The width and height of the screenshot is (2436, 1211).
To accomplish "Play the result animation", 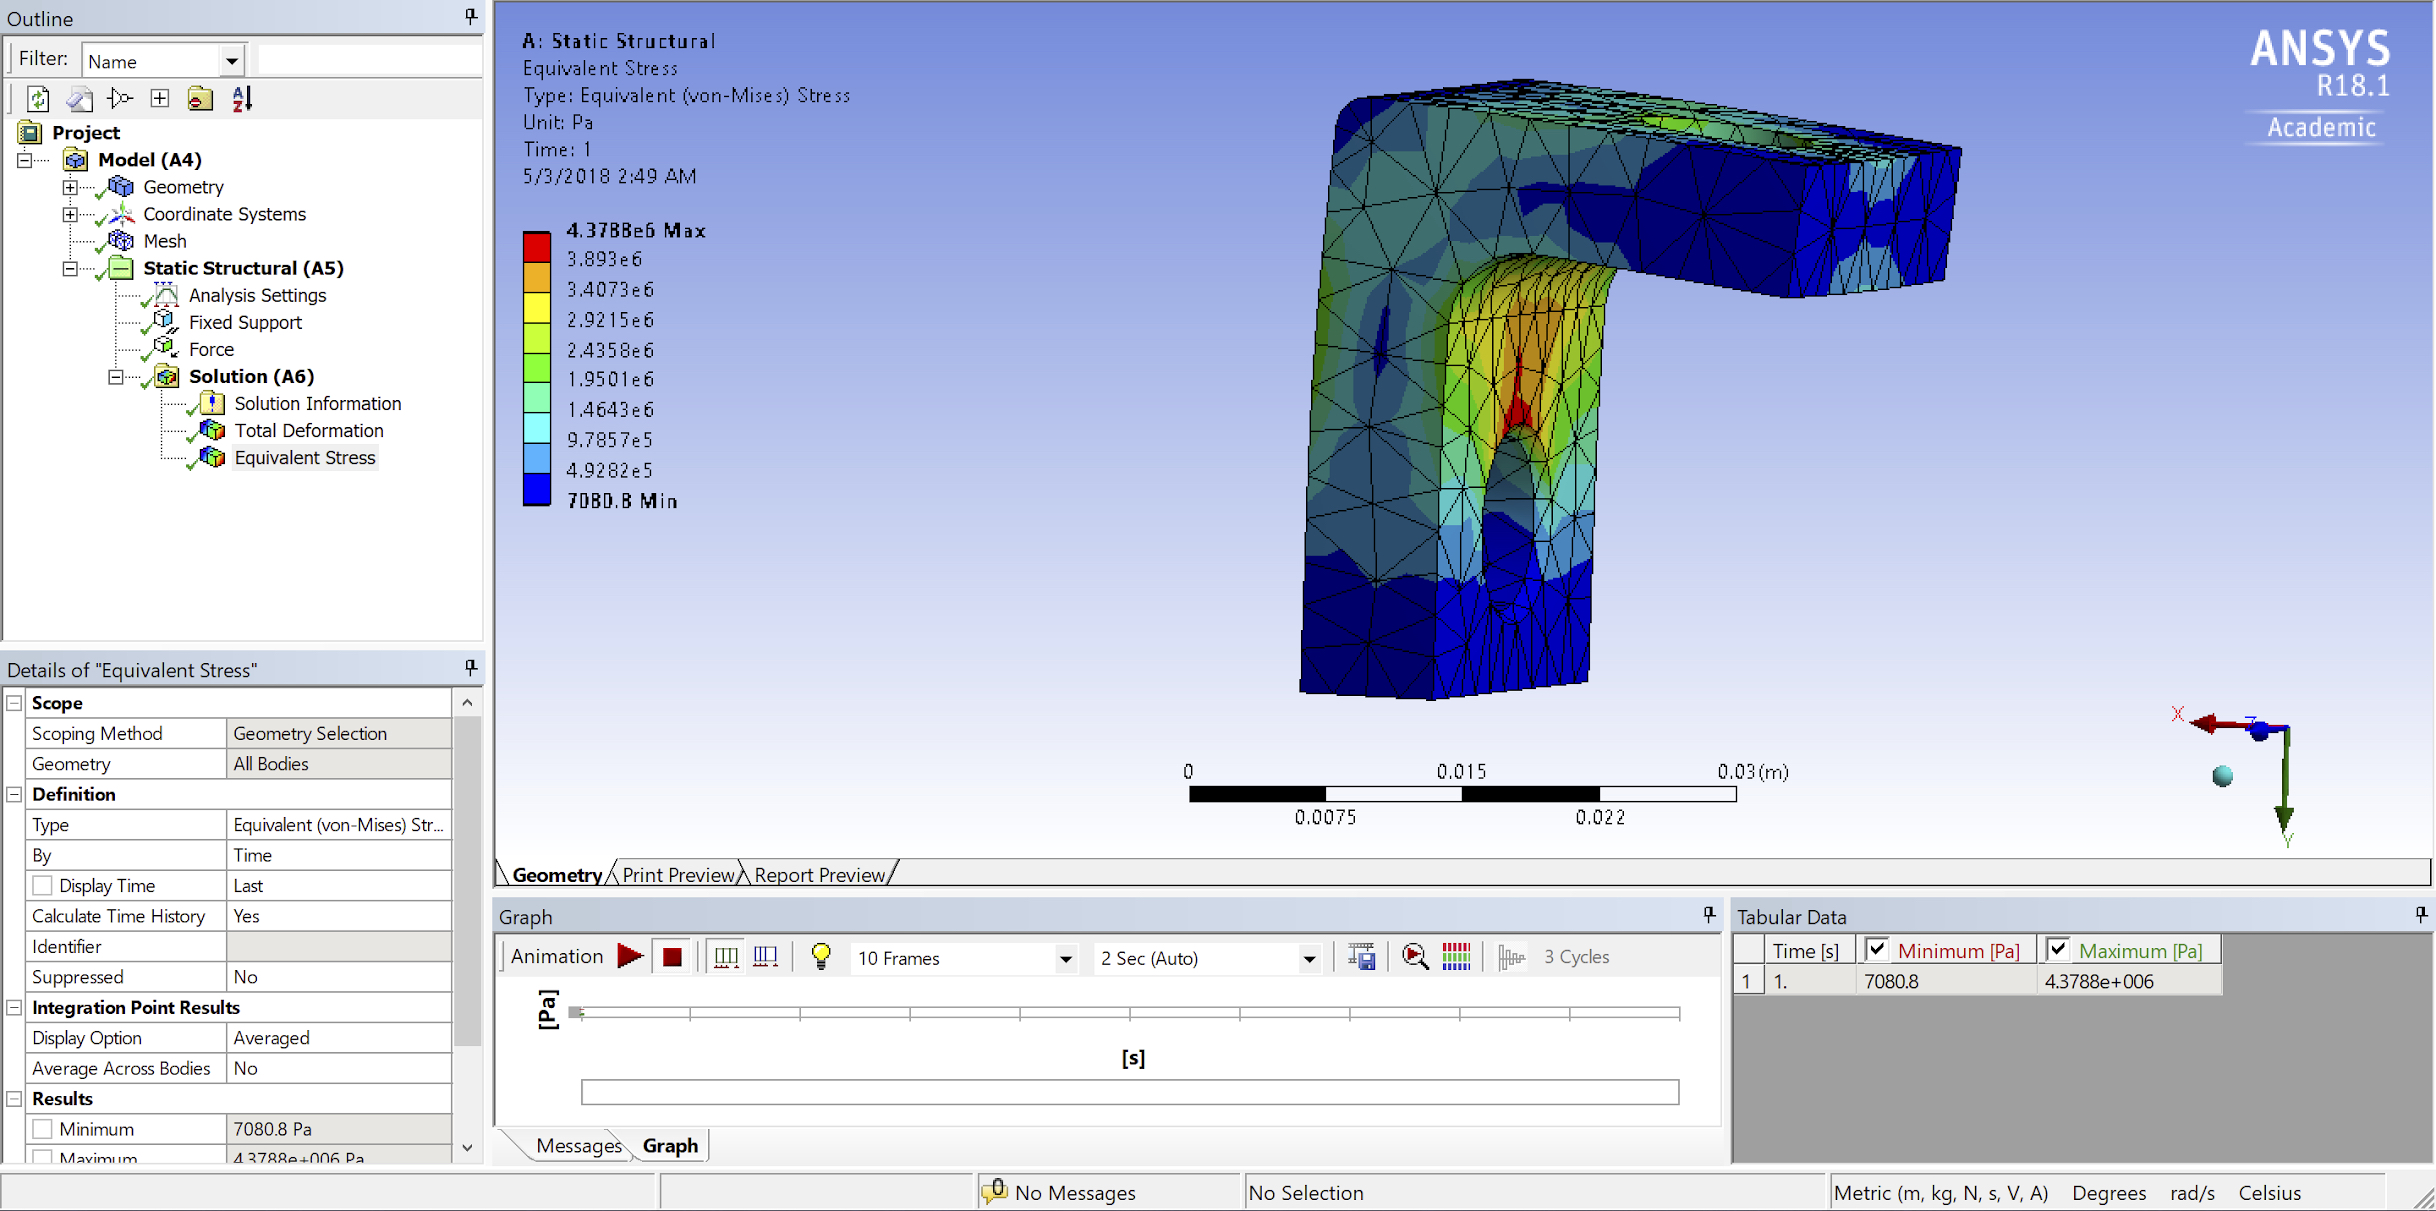I will click(x=630, y=957).
